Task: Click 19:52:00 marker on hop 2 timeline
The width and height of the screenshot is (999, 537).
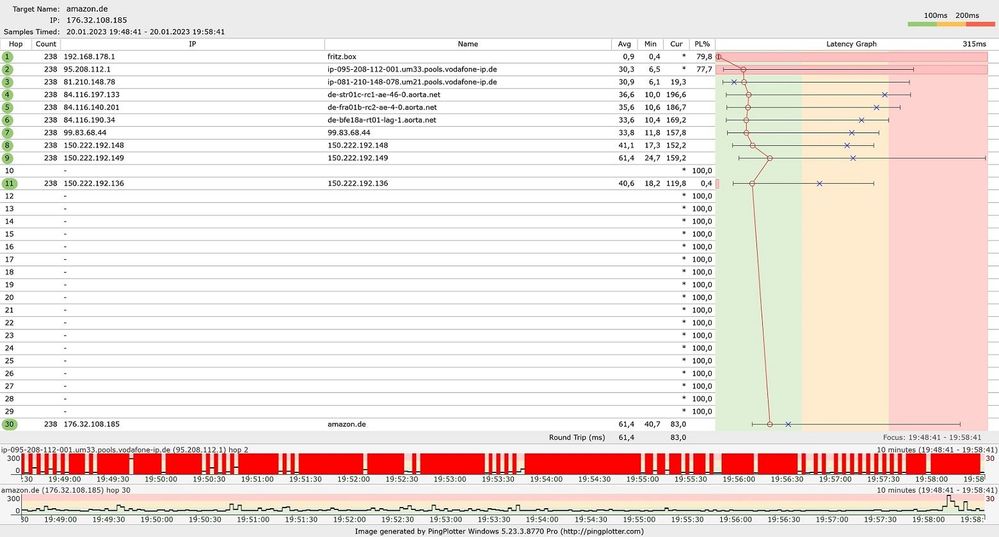Action: tap(354, 479)
